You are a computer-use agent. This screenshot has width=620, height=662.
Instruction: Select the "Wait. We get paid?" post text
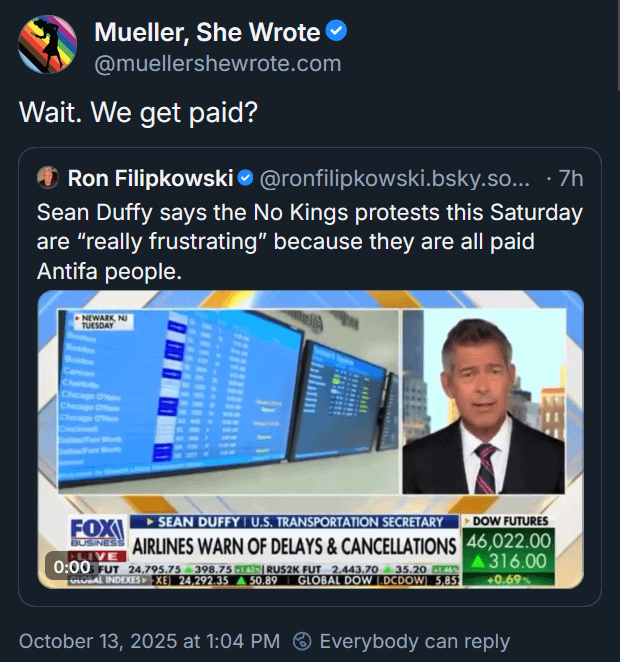tap(139, 113)
